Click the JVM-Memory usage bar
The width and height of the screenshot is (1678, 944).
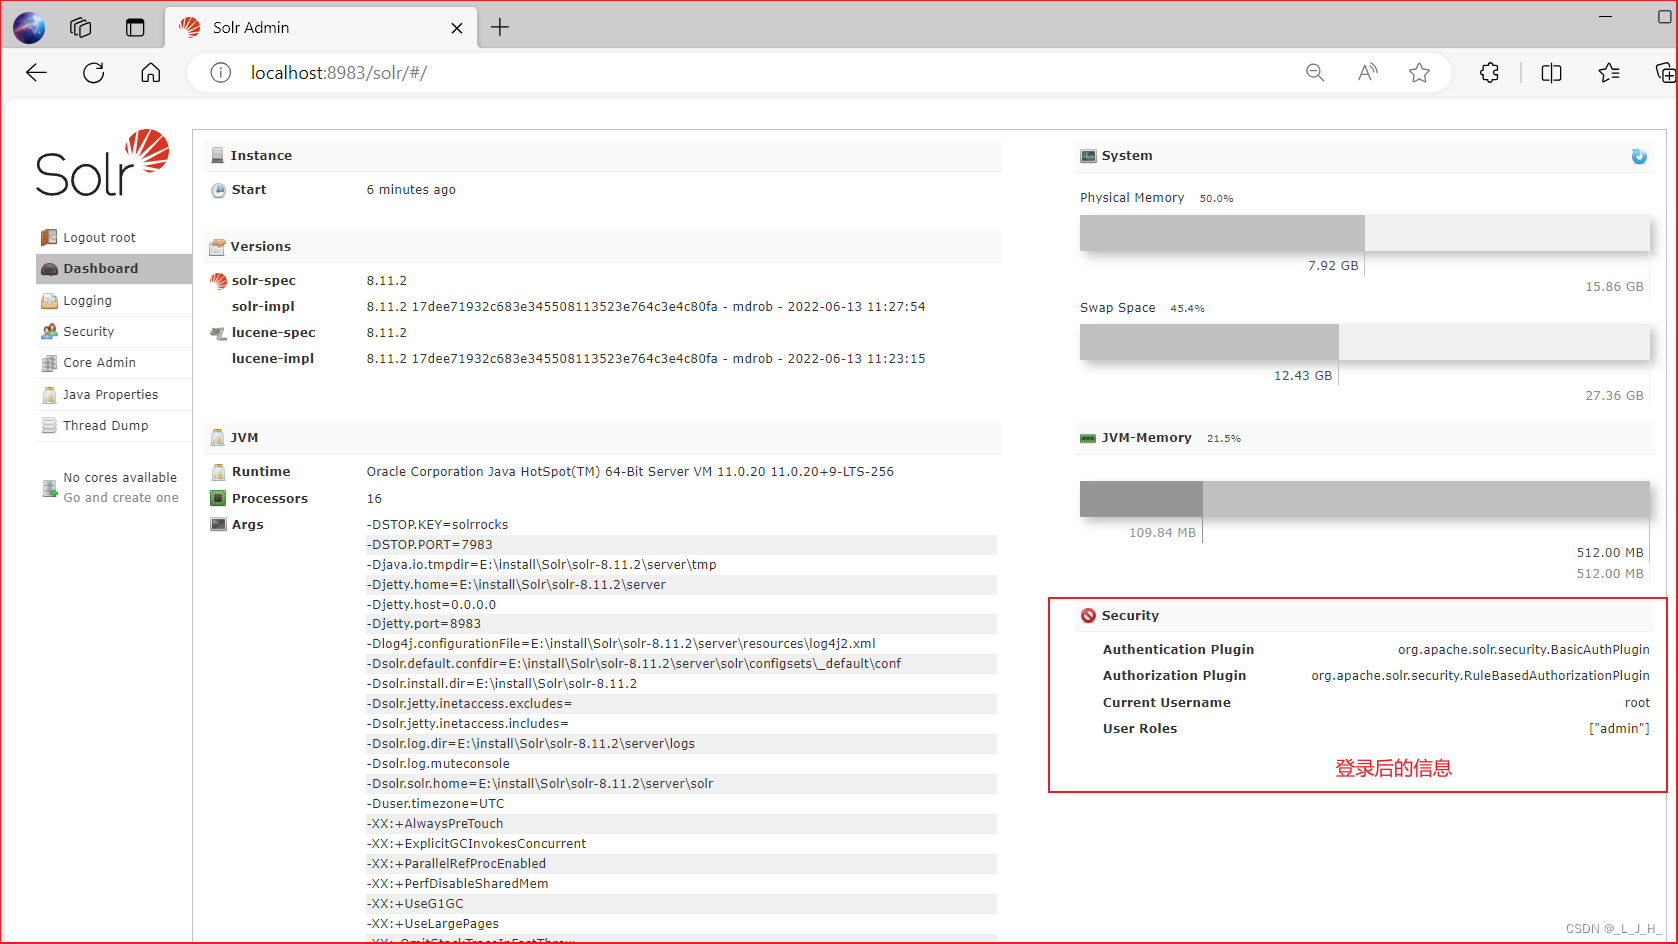[x=1364, y=499]
